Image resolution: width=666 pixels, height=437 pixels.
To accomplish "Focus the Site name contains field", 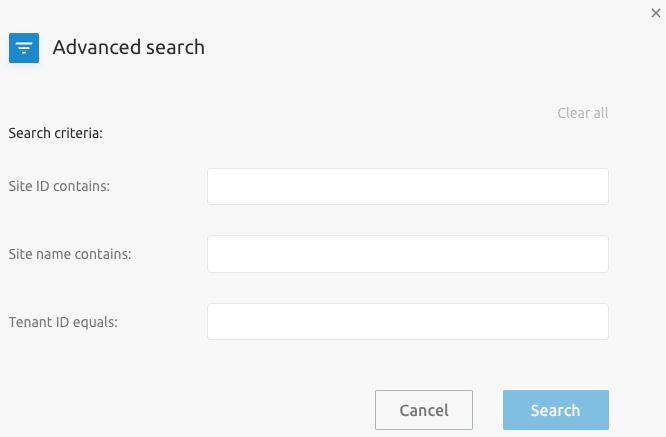I will [408, 254].
